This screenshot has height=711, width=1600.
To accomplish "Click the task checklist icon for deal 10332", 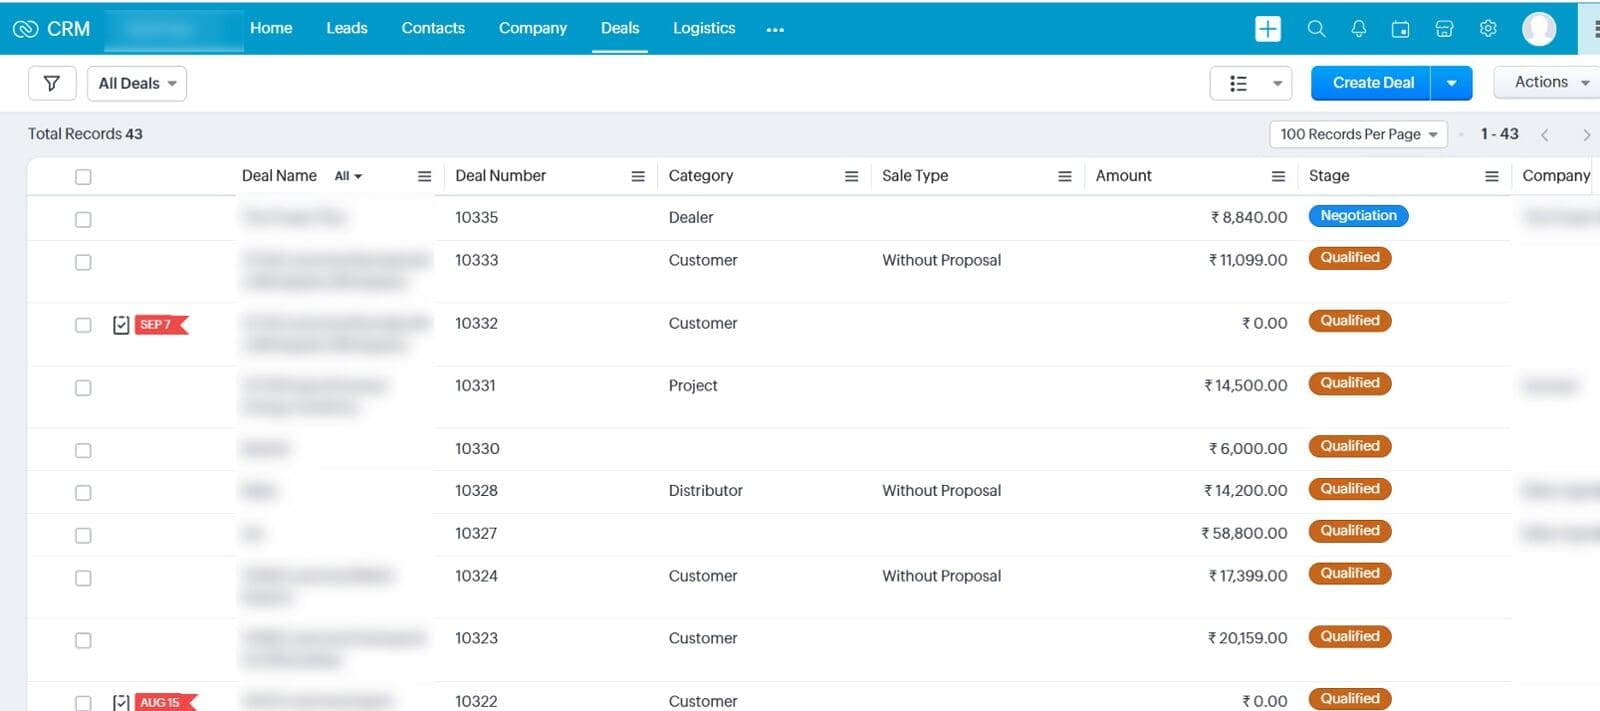I will [x=121, y=325].
